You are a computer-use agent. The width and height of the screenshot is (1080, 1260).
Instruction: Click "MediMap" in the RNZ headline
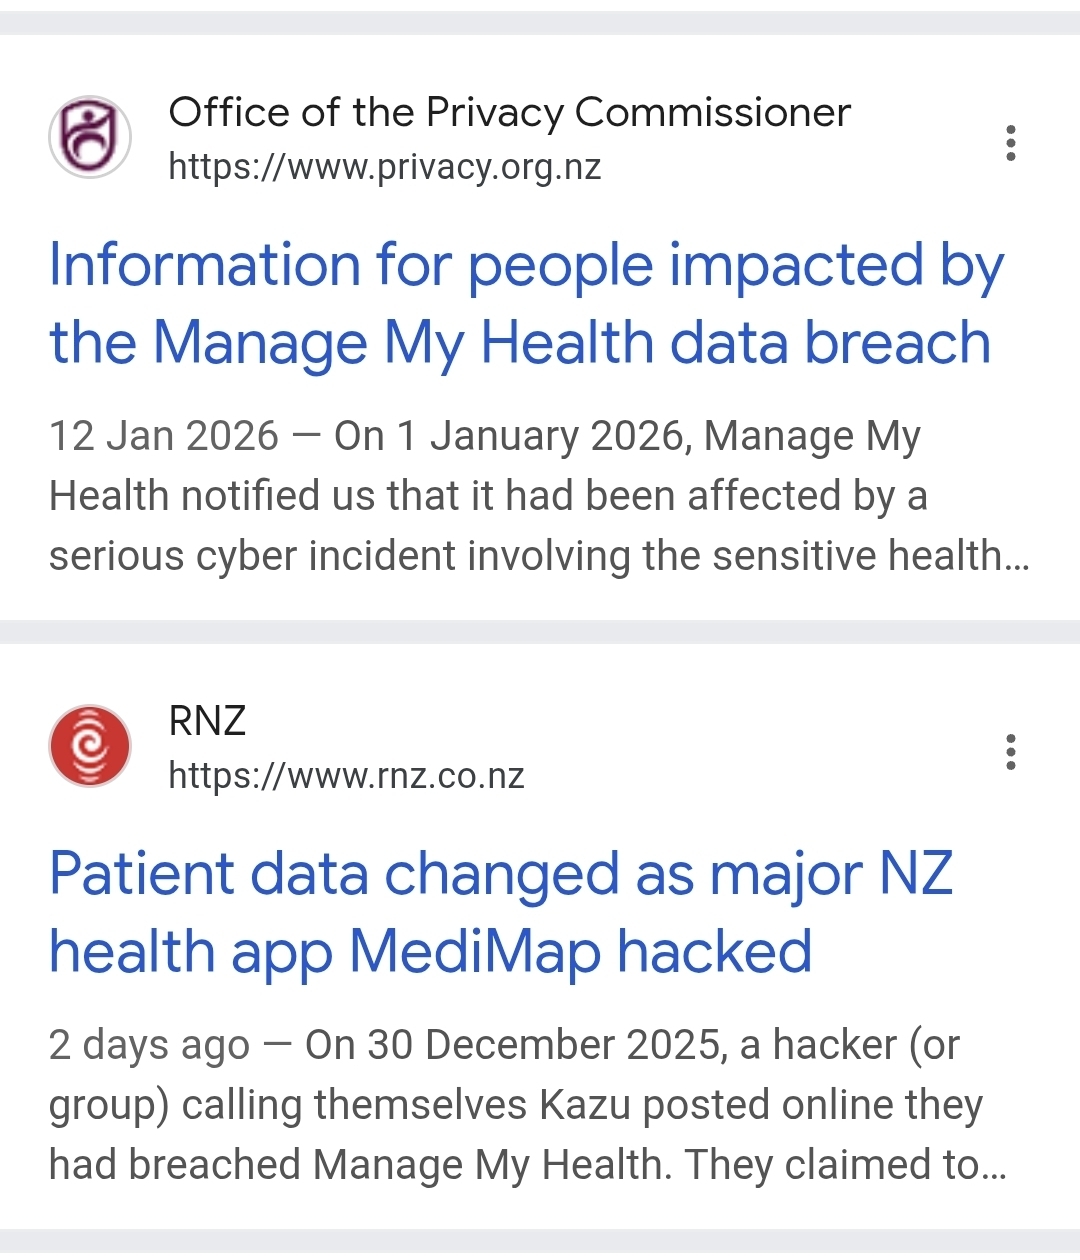(474, 951)
